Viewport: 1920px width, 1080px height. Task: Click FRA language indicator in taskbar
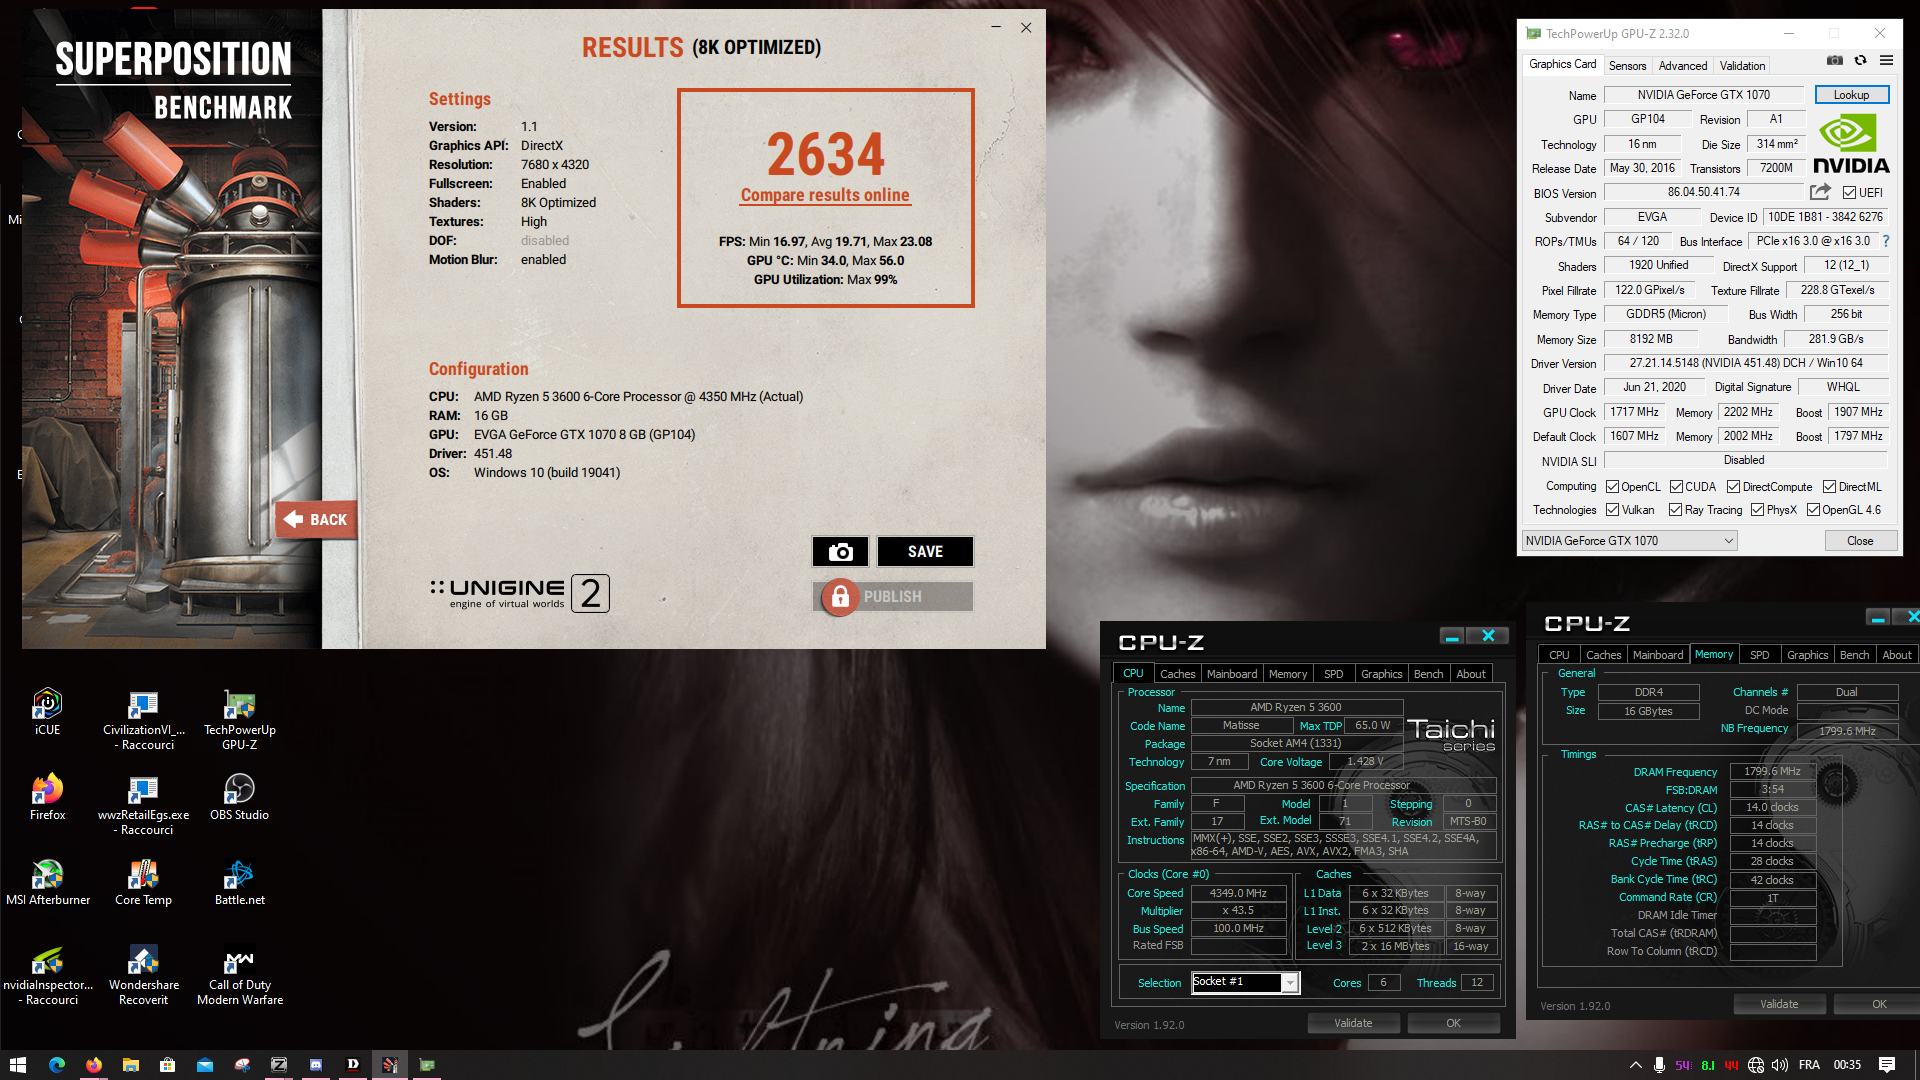point(1809,1065)
